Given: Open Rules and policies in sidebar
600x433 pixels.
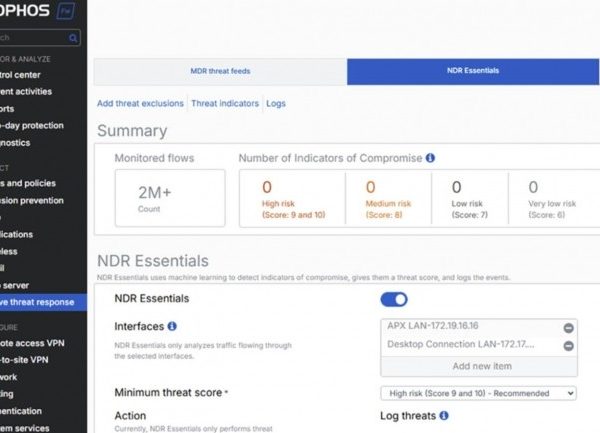Looking at the screenshot, I should click(x=28, y=184).
